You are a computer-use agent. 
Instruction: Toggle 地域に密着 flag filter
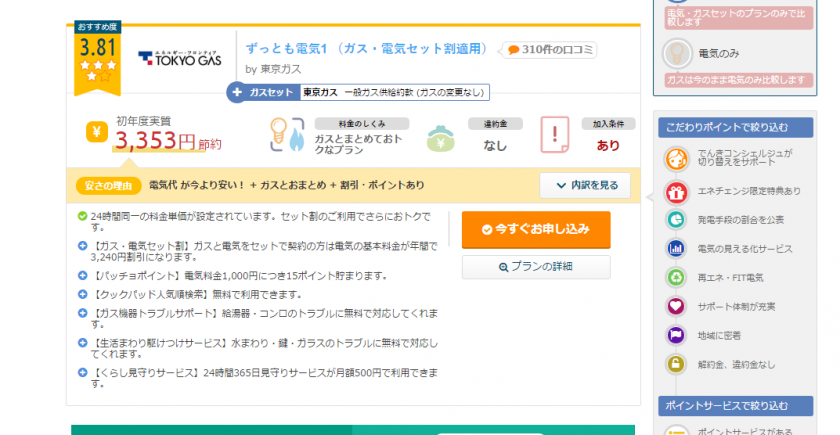tap(676, 335)
